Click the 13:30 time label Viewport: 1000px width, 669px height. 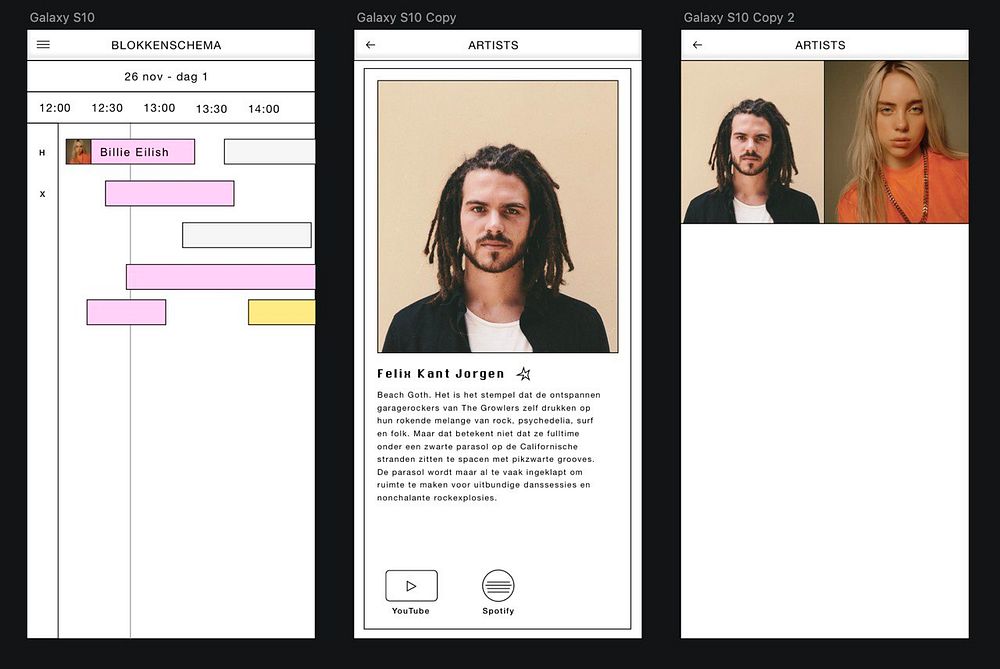[212, 109]
